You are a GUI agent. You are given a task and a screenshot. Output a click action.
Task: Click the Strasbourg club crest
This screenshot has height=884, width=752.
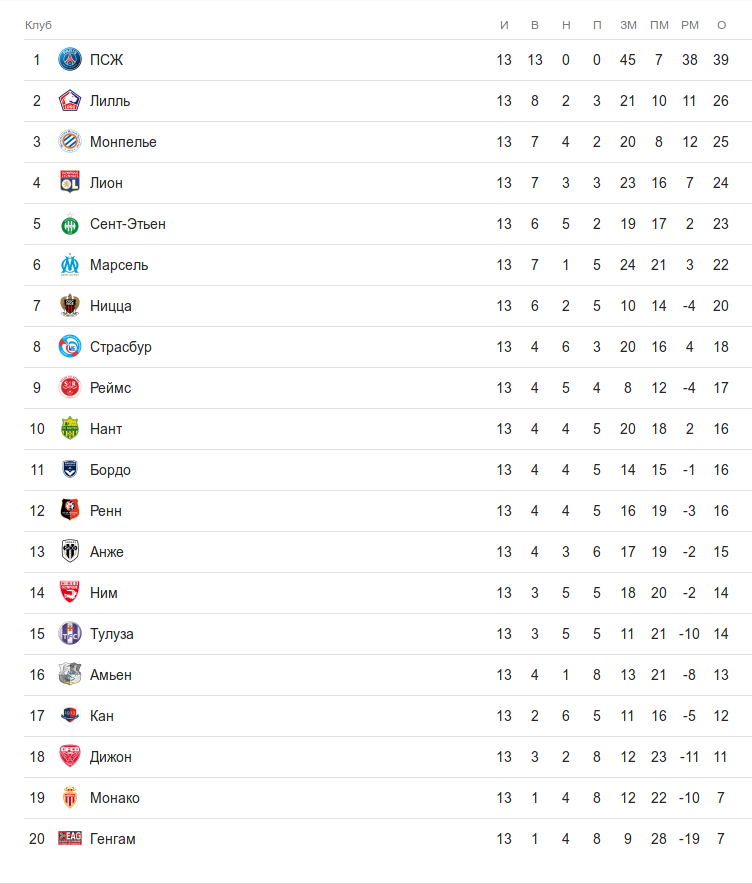[x=69, y=347]
